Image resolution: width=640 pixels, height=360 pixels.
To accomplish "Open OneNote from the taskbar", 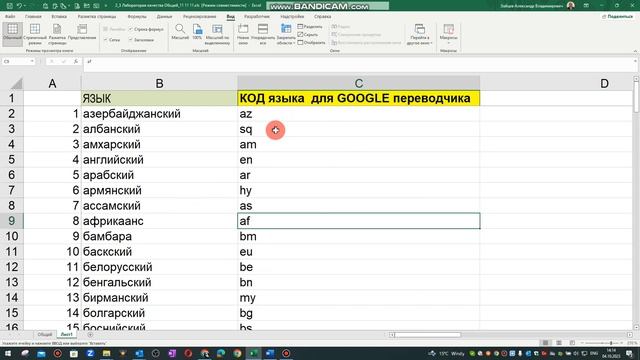I will (172, 353).
